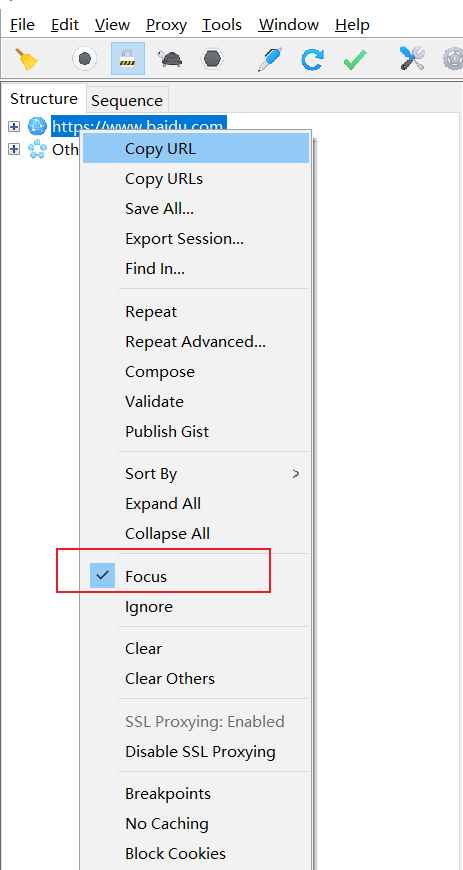The width and height of the screenshot is (463, 870).
Task: Click the green checkmark Validate icon
Action: pyautogui.click(x=355, y=59)
